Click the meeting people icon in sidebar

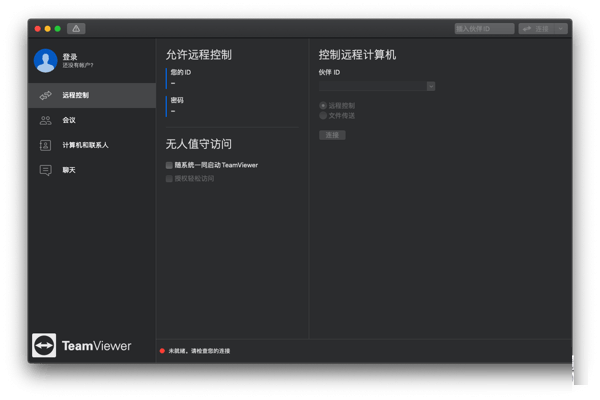tap(46, 120)
